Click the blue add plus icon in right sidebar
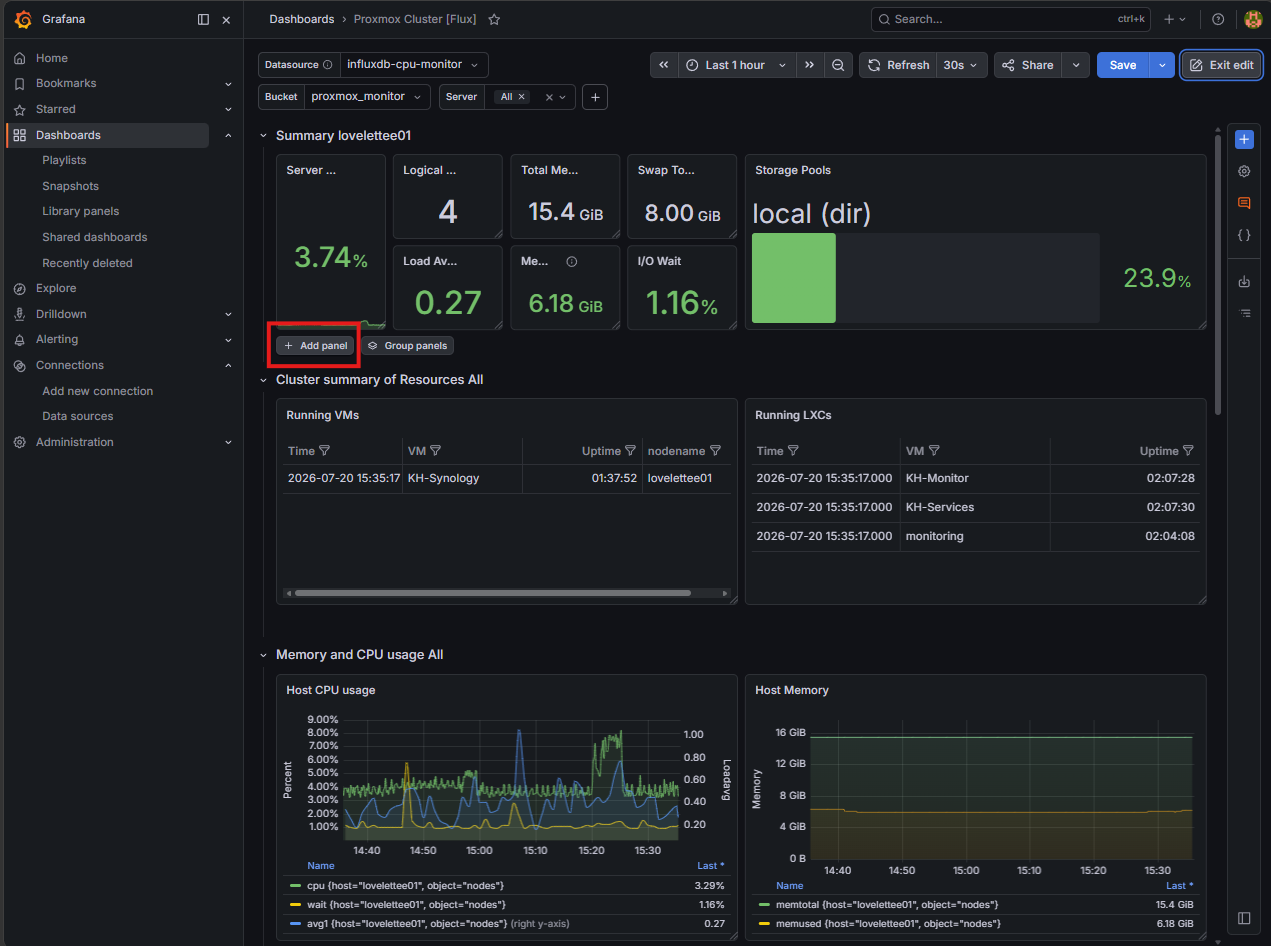 [1244, 139]
